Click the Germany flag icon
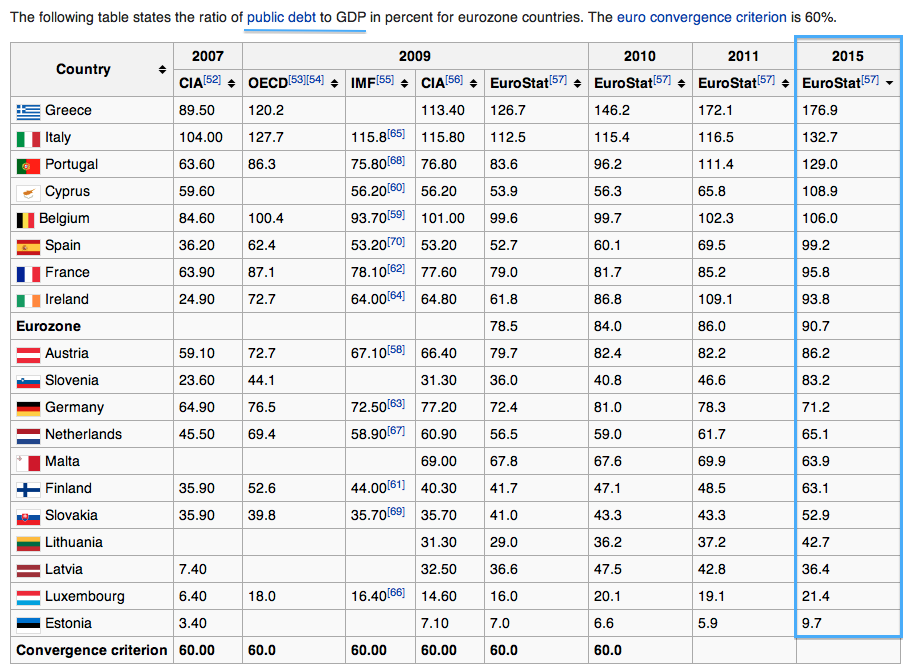Viewport: 911px width, 671px height. coord(28,408)
